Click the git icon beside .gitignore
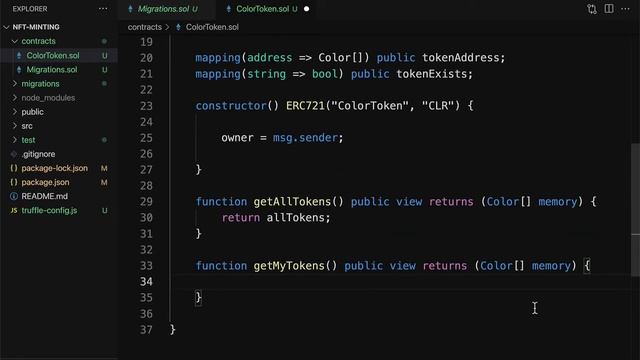Screen dimensions: 640x360 click(14, 154)
